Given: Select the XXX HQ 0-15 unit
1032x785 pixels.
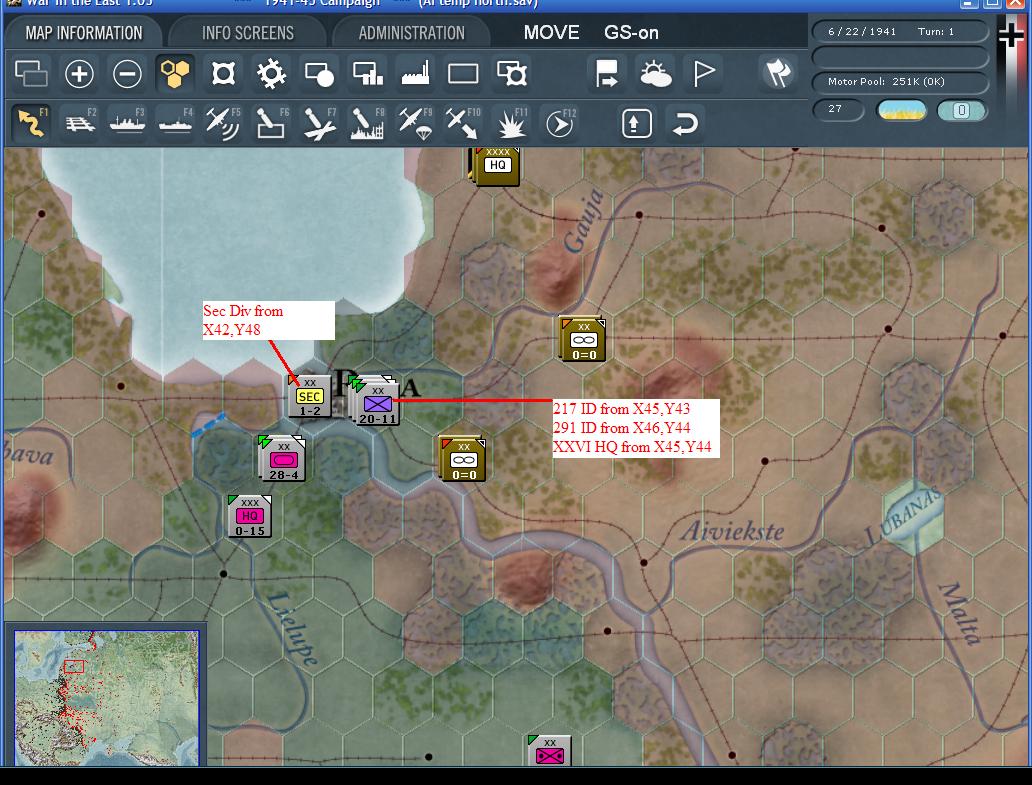Looking at the screenshot, I should 249,516.
